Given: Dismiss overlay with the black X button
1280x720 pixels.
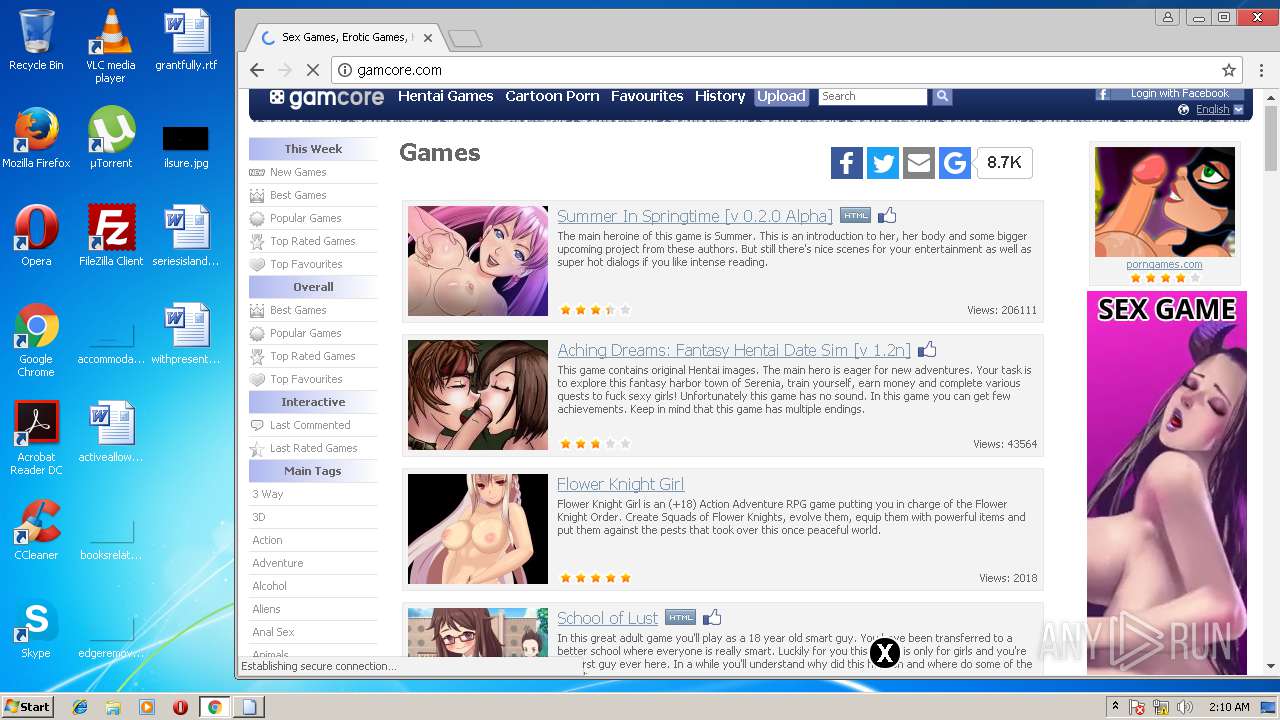Looking at the screenshot, I should [x=884, y=653].
